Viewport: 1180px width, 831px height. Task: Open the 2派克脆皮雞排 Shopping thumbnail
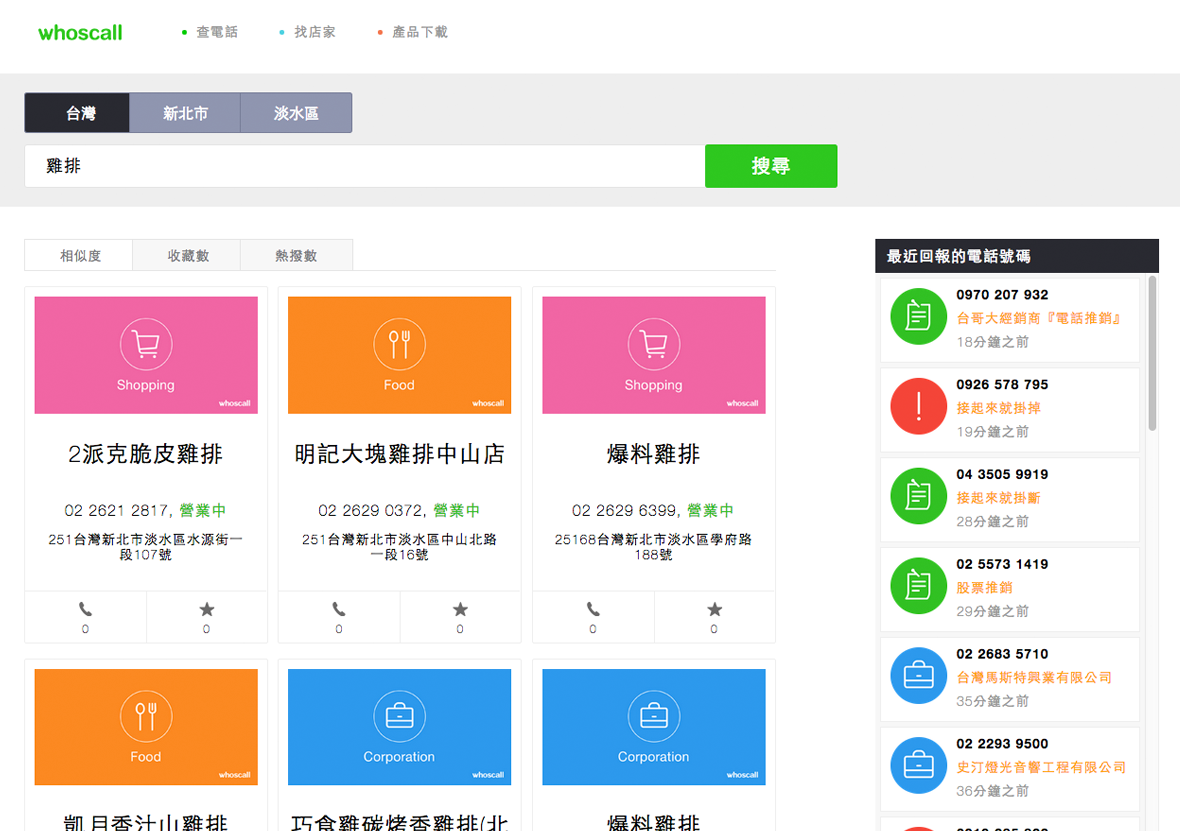coord(146,355)
